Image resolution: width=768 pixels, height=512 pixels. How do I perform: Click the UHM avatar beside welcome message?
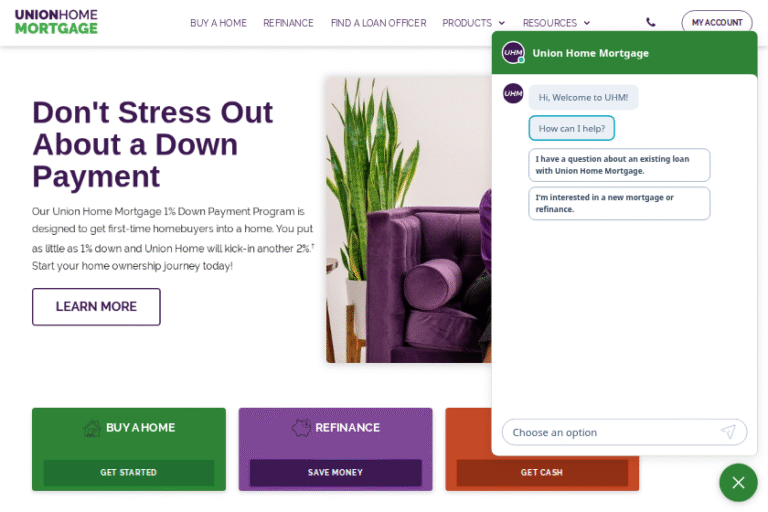click(513, 94)
